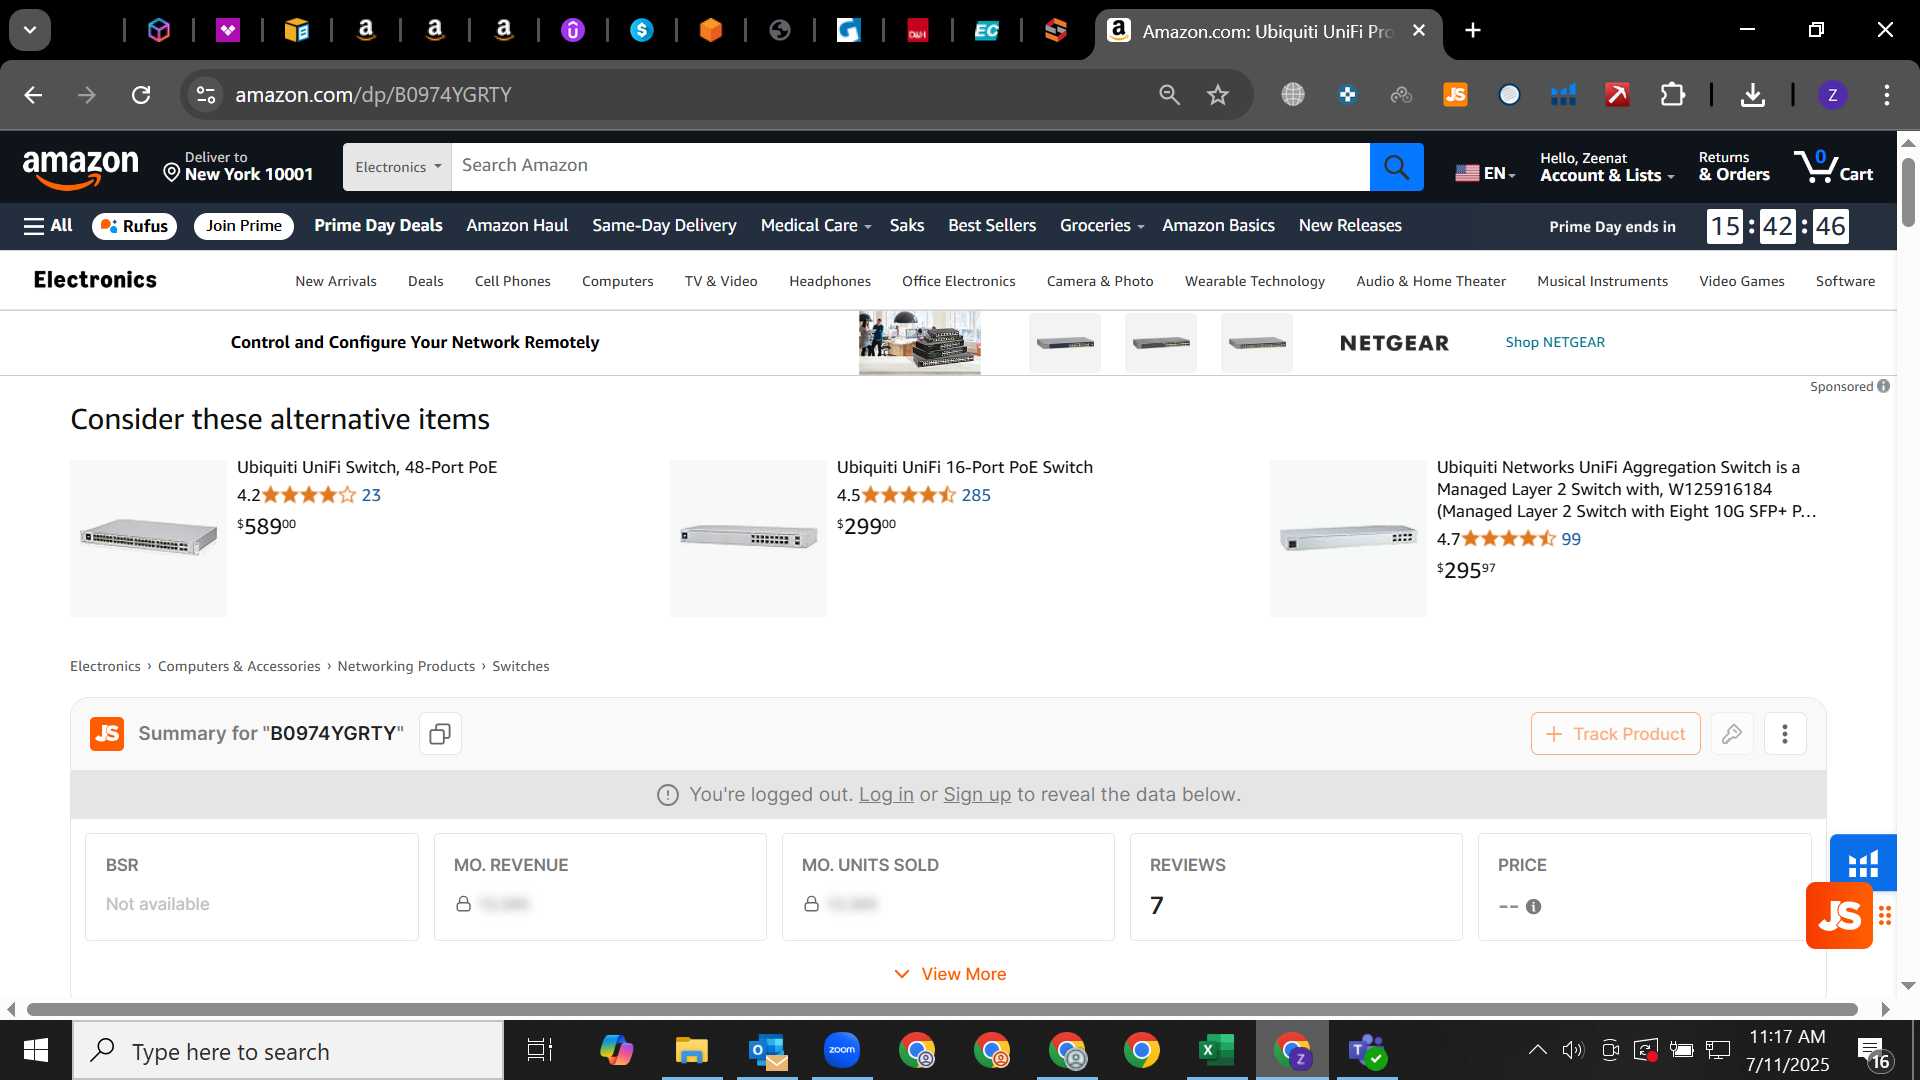Click the Windows taskbar search box
The width and height of the screenshot is (1920, 1080).
pos(288,1051)
